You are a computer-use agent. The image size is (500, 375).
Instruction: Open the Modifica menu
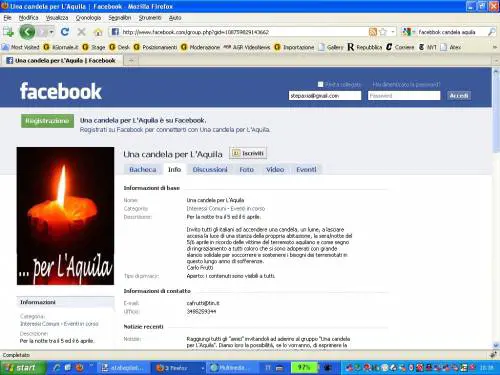click(28, 18)
